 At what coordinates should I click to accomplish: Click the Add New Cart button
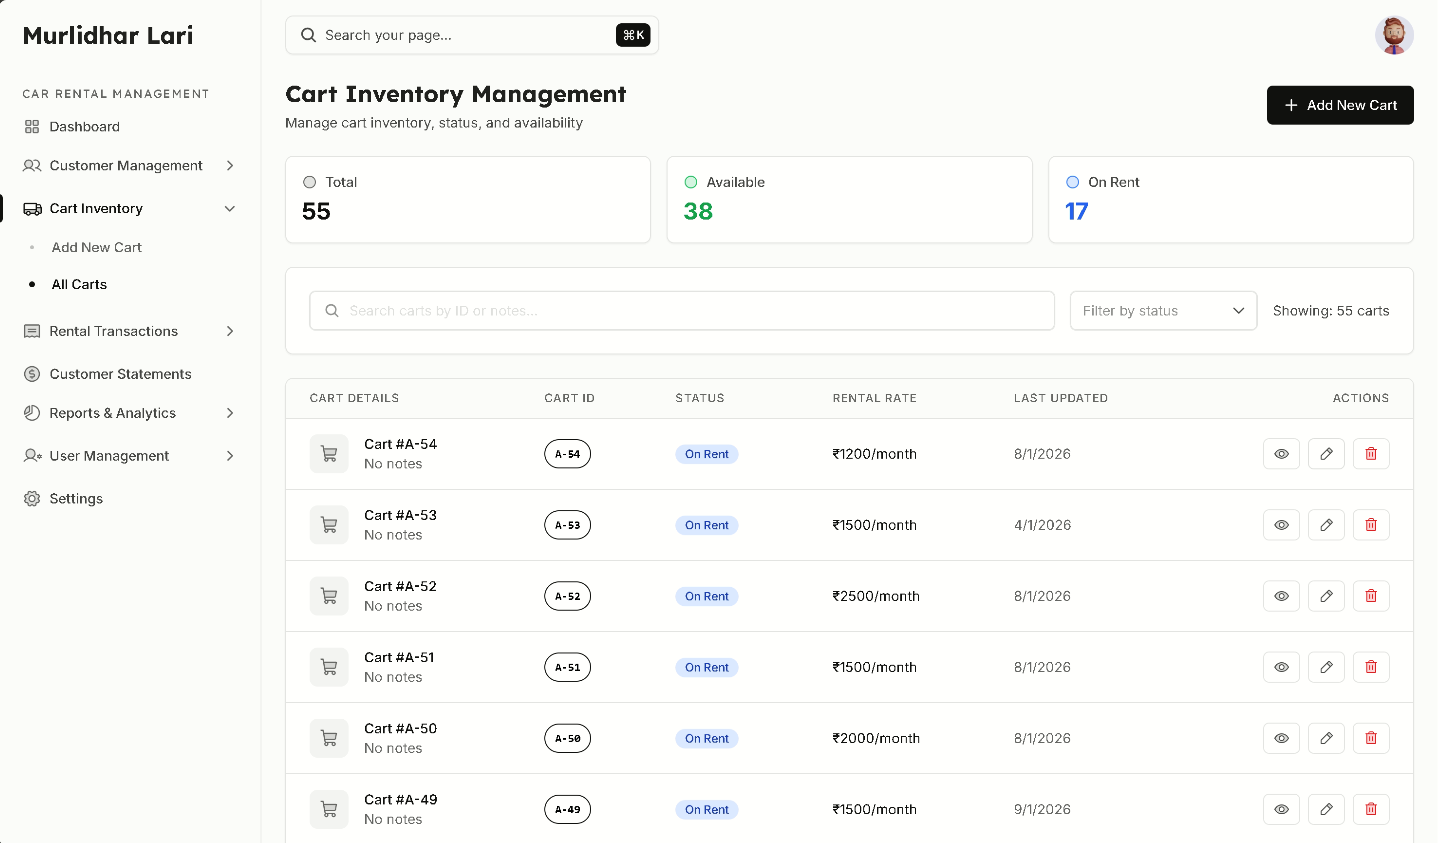[1340, 105]
